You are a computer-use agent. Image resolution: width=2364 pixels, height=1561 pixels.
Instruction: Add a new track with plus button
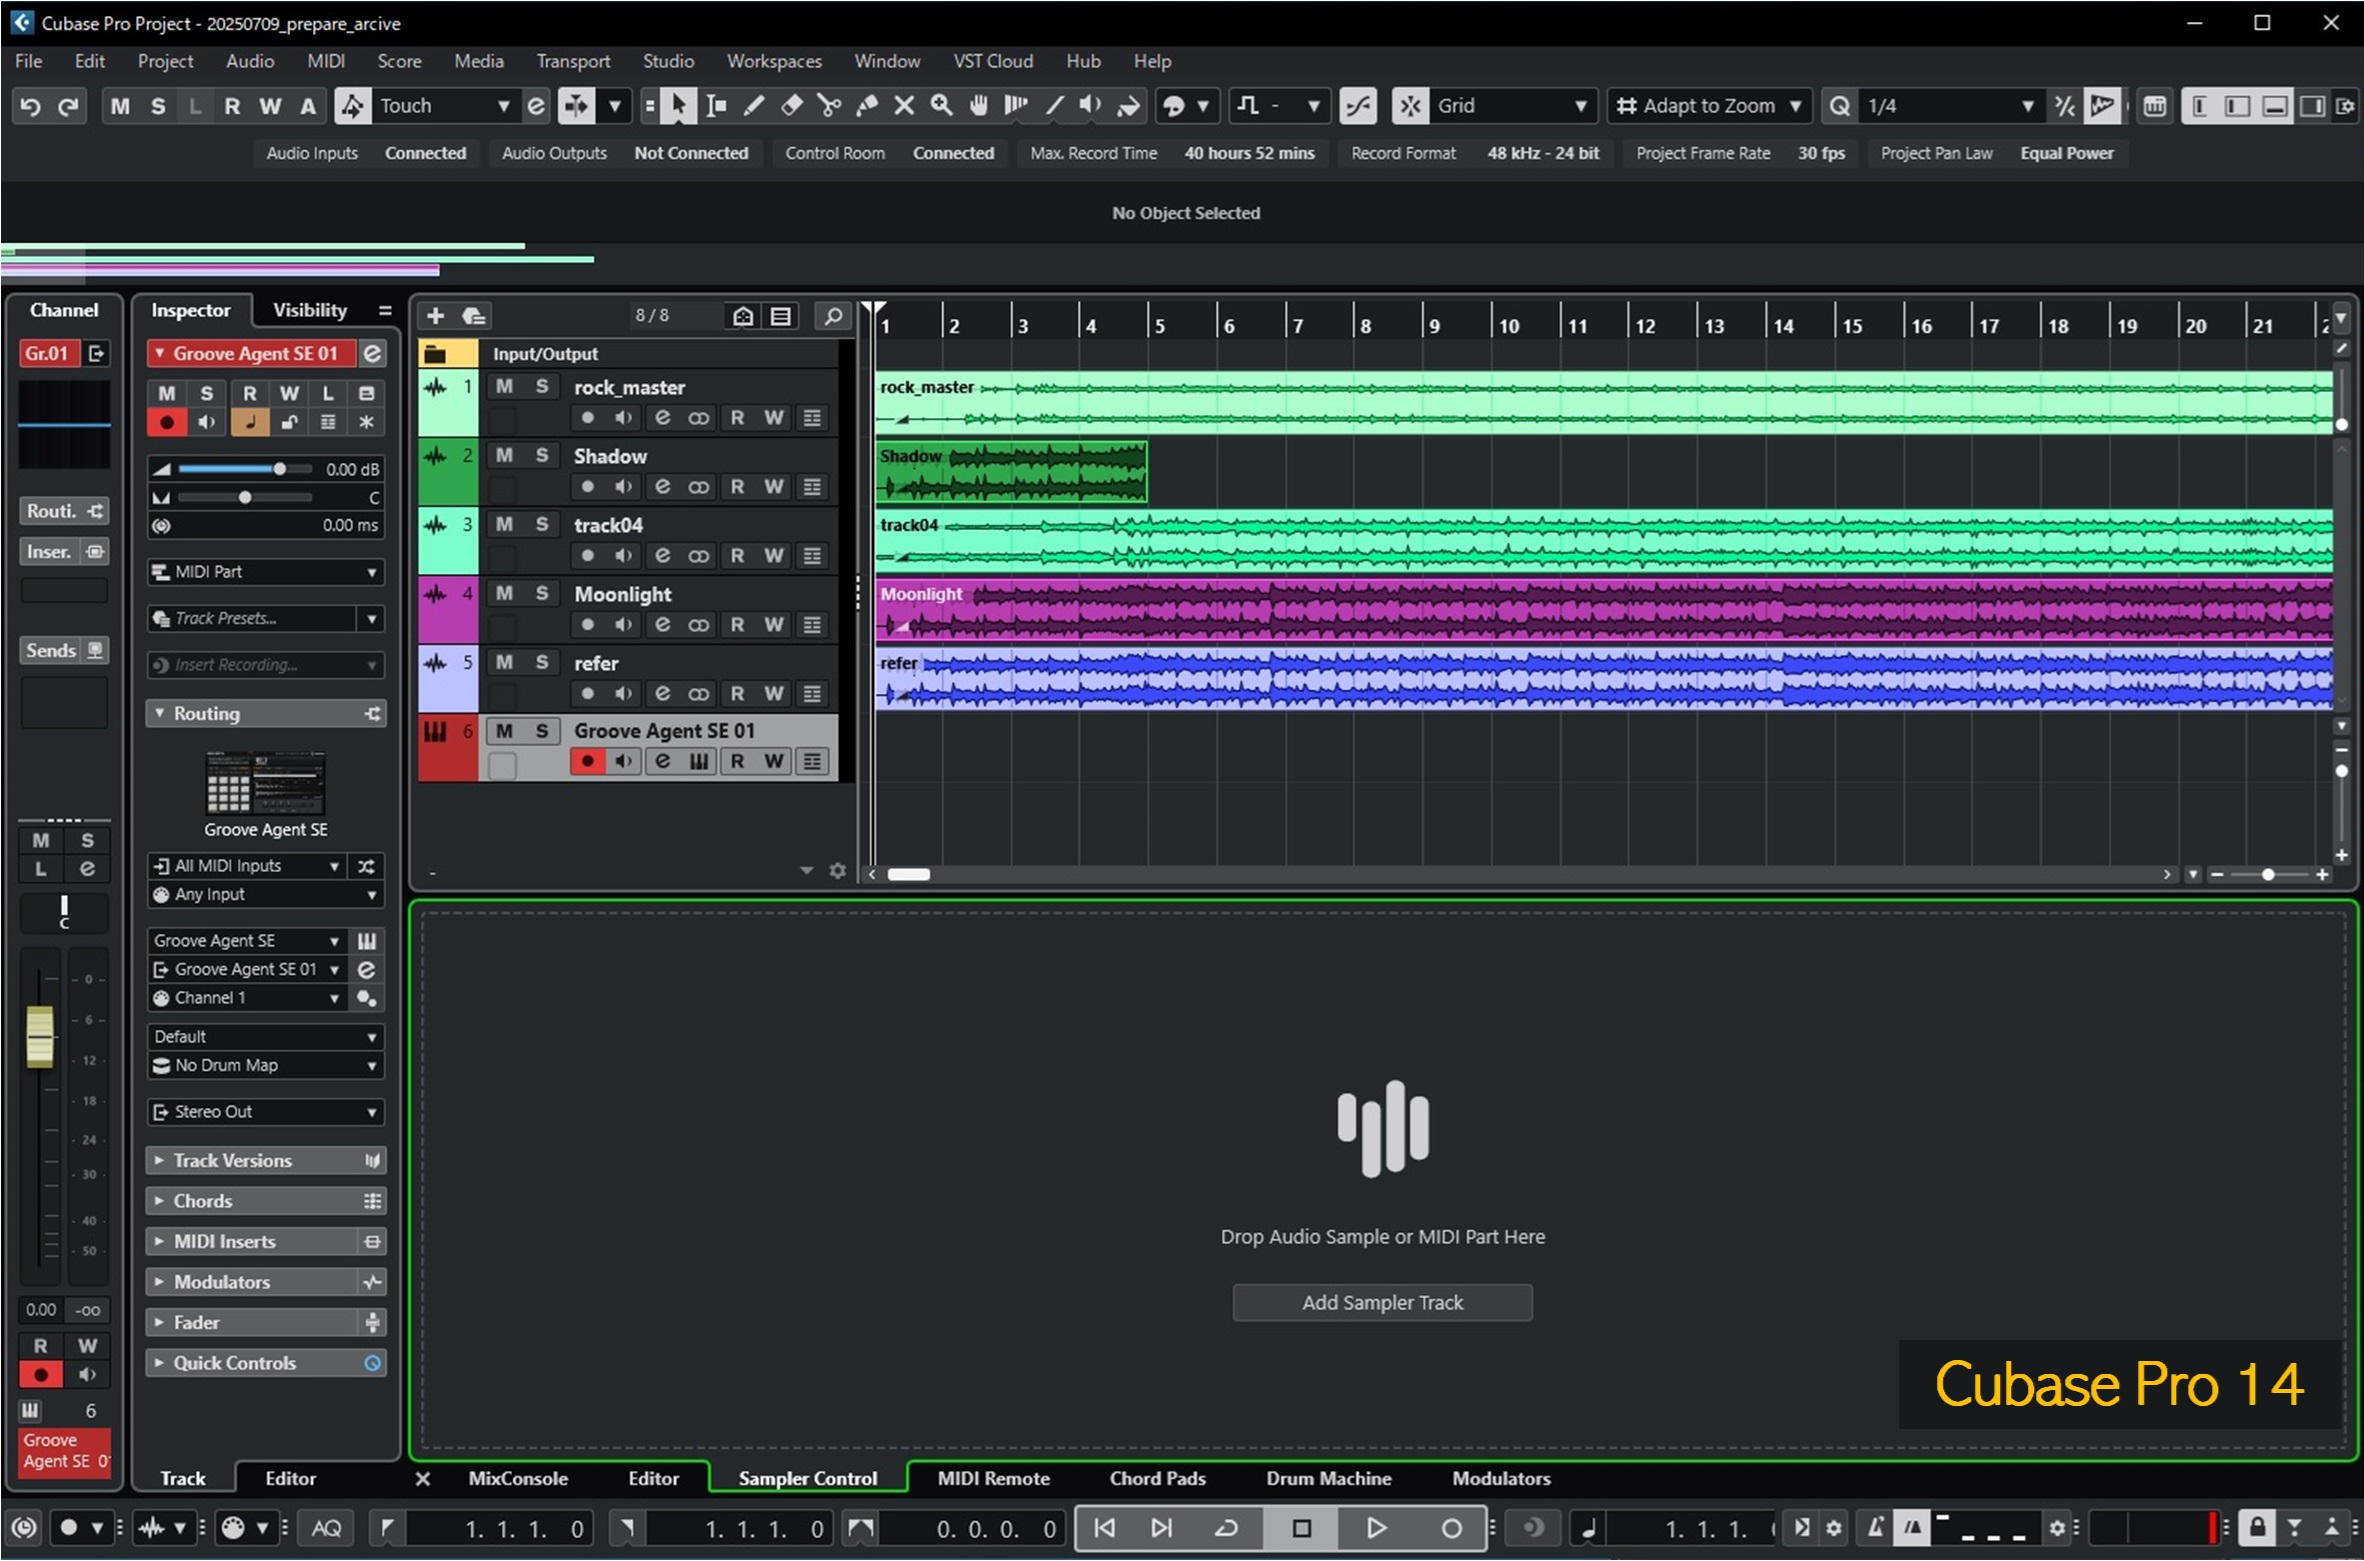435,316
